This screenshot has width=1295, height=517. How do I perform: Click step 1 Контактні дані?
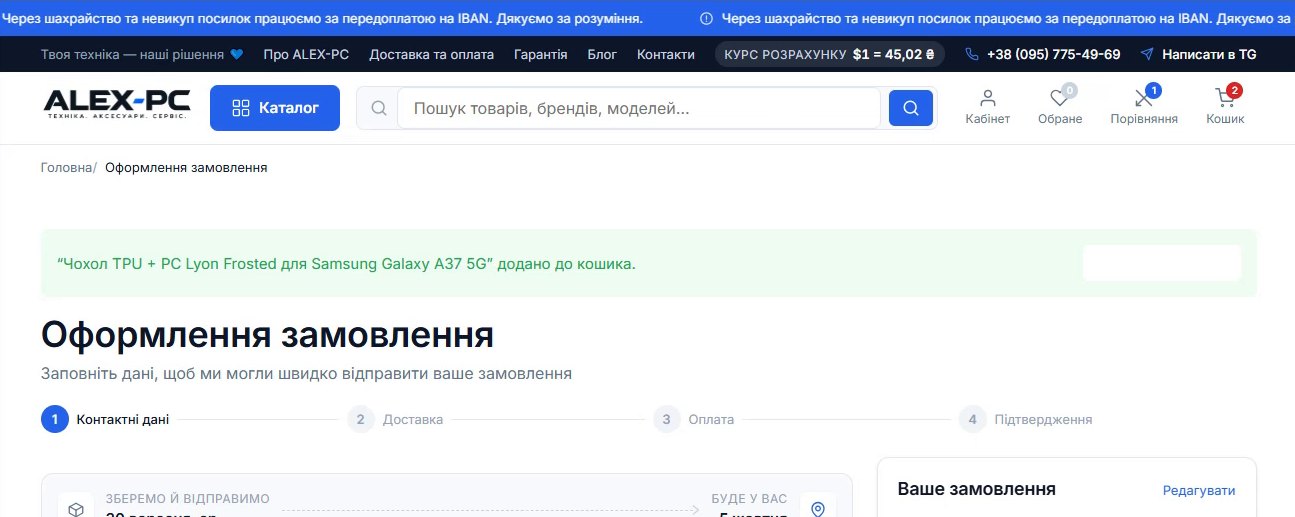pos(105,419)
